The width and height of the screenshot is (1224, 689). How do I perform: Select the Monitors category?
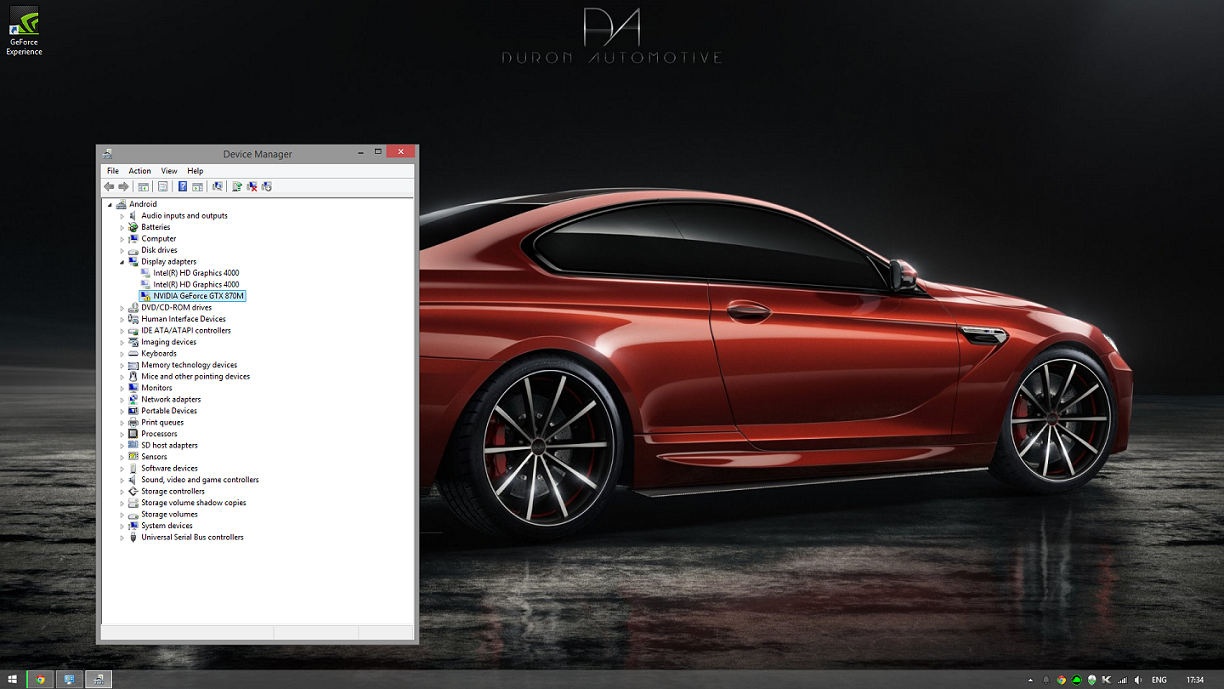click(156, 388)
